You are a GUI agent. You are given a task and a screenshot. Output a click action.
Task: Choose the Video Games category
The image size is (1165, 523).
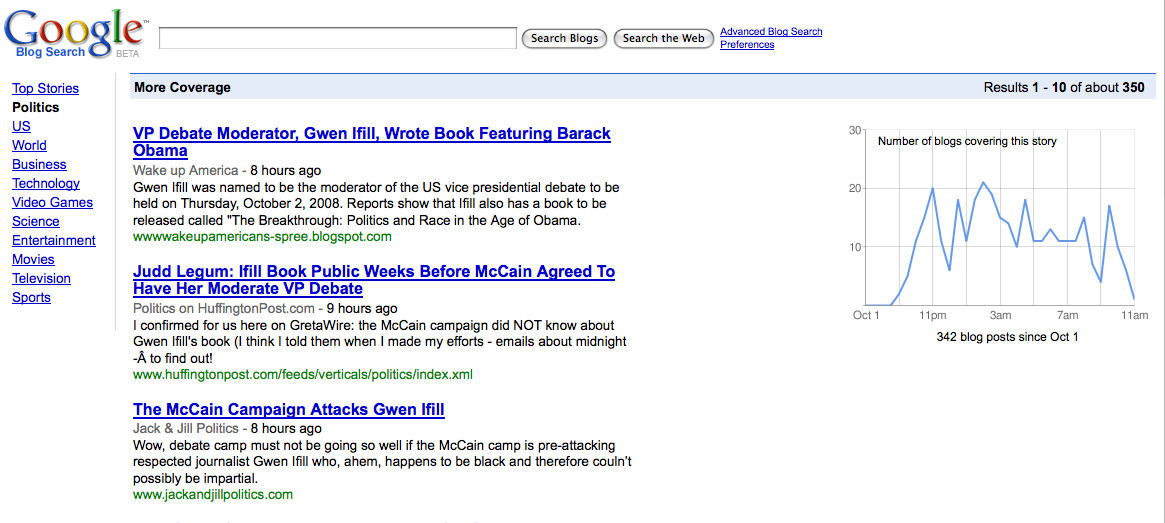[x=52, y=202]
